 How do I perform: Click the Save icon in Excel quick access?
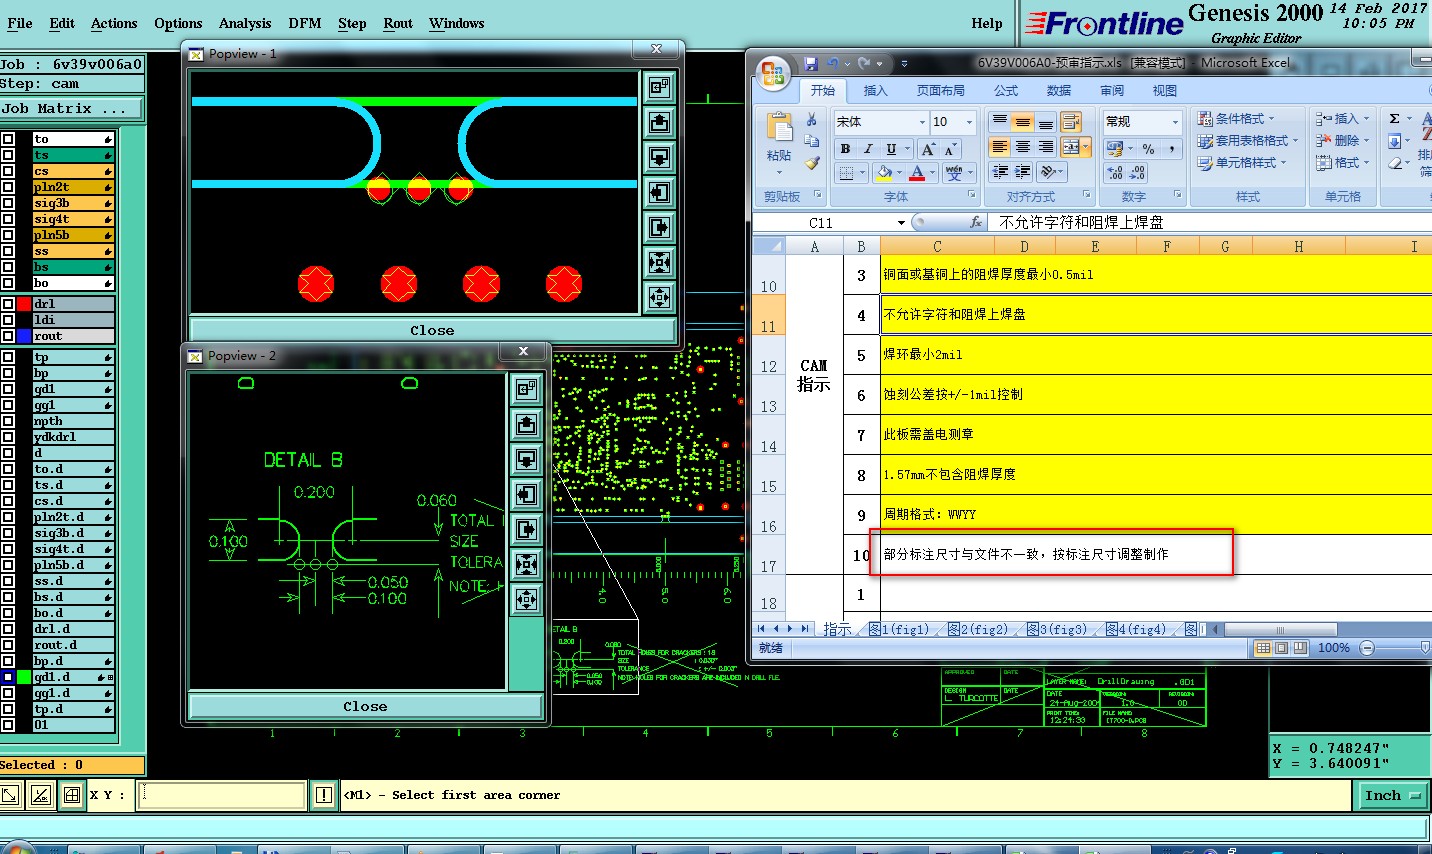pyautogui.click(x=810, y=63)
